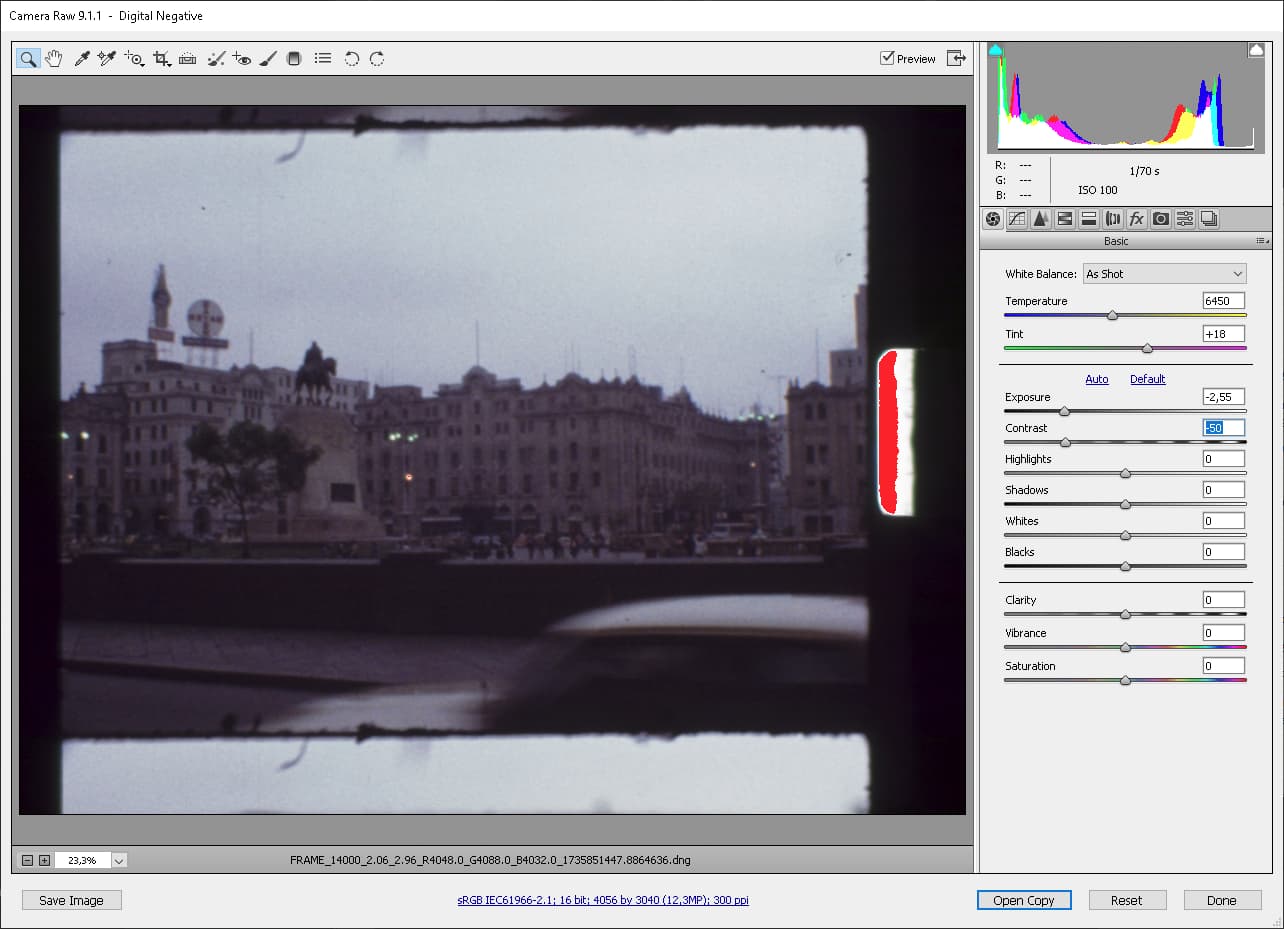Open the Camera Raw preferences dialog icon

pyautogui.click(x=322, y=59)
